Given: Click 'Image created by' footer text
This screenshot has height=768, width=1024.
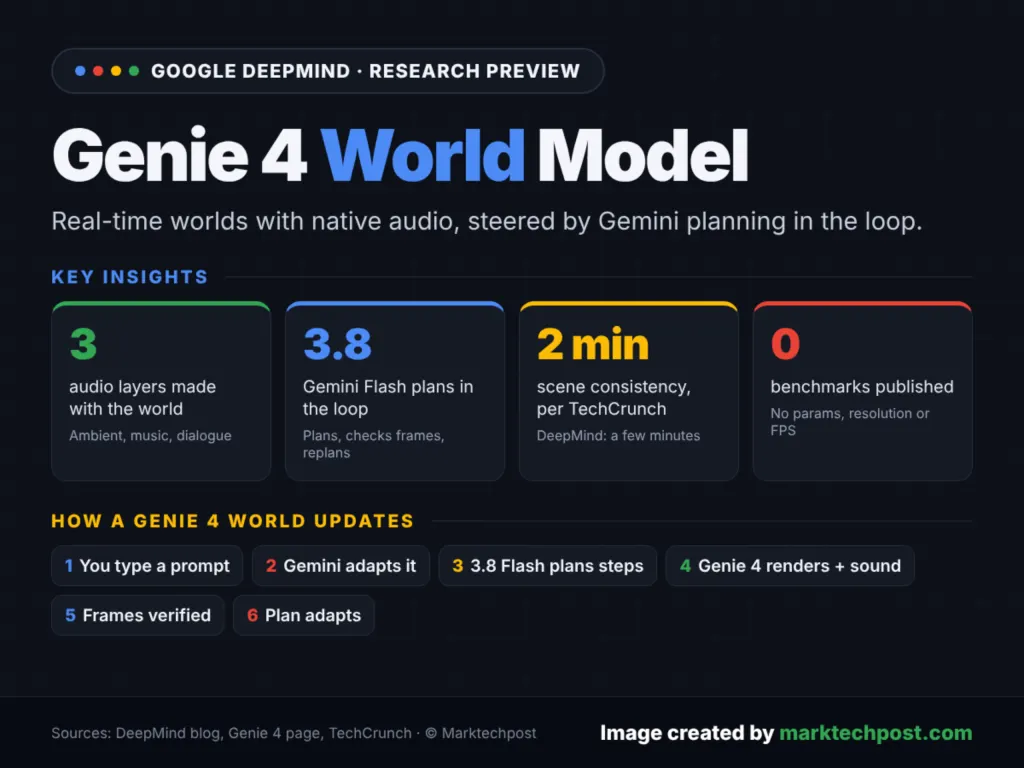Looking at the screenshot, I should coord(687,733).
